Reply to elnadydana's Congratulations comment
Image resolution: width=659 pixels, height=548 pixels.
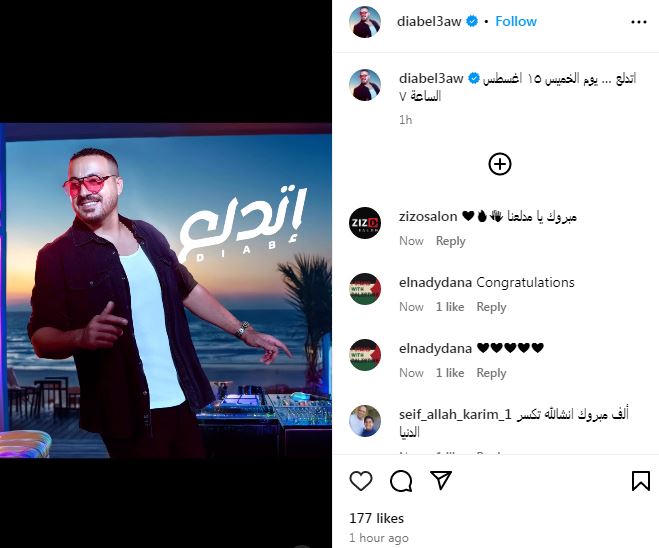pos(491,307)
